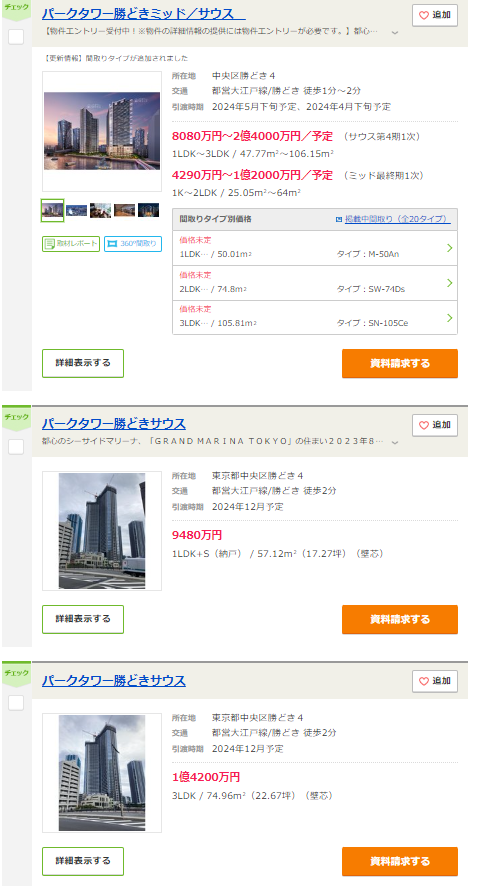Tick the check box for the 1億4200万円 listing
The height and width of the screenshot is (886, 480).
point(16,703)
